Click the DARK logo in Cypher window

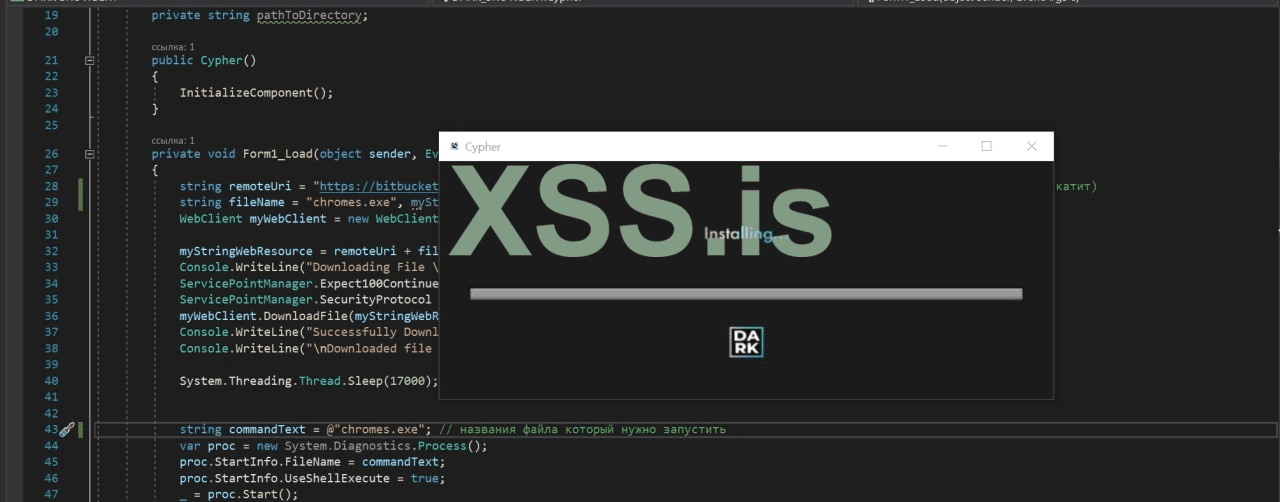pyautogui.click(x=746, y=342)
